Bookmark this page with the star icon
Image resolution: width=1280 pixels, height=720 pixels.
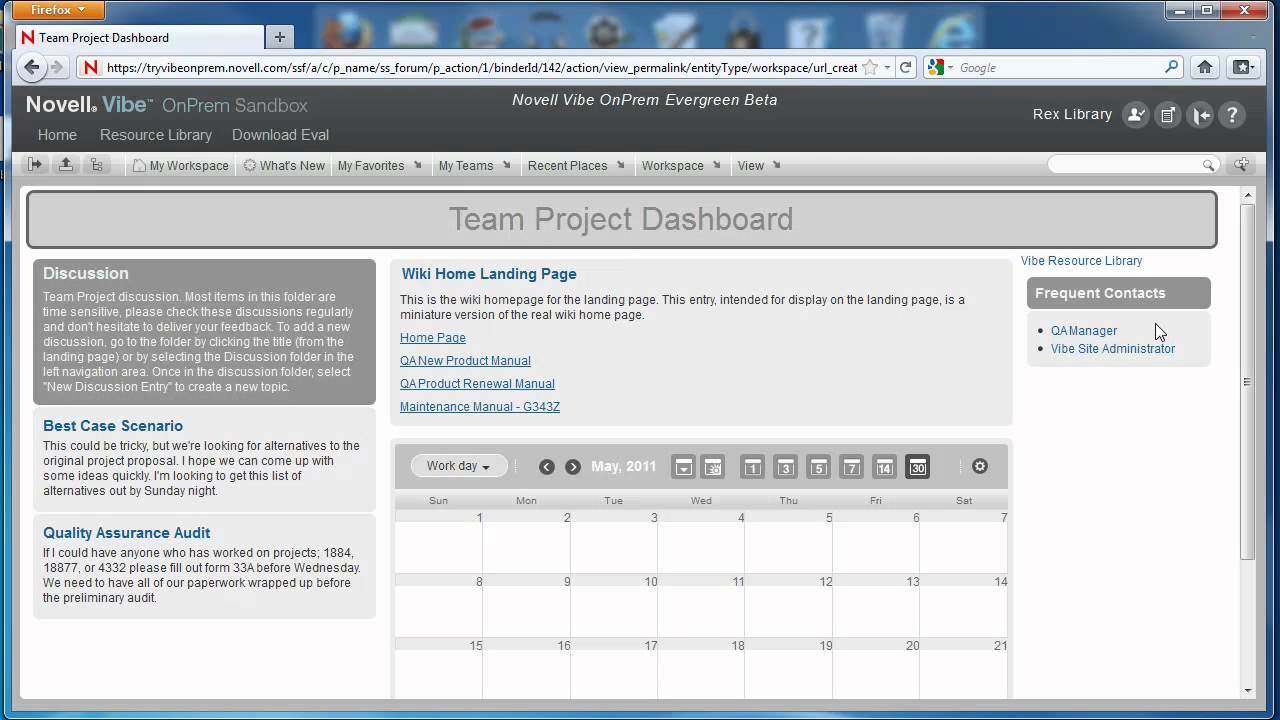tap(870, 67)
